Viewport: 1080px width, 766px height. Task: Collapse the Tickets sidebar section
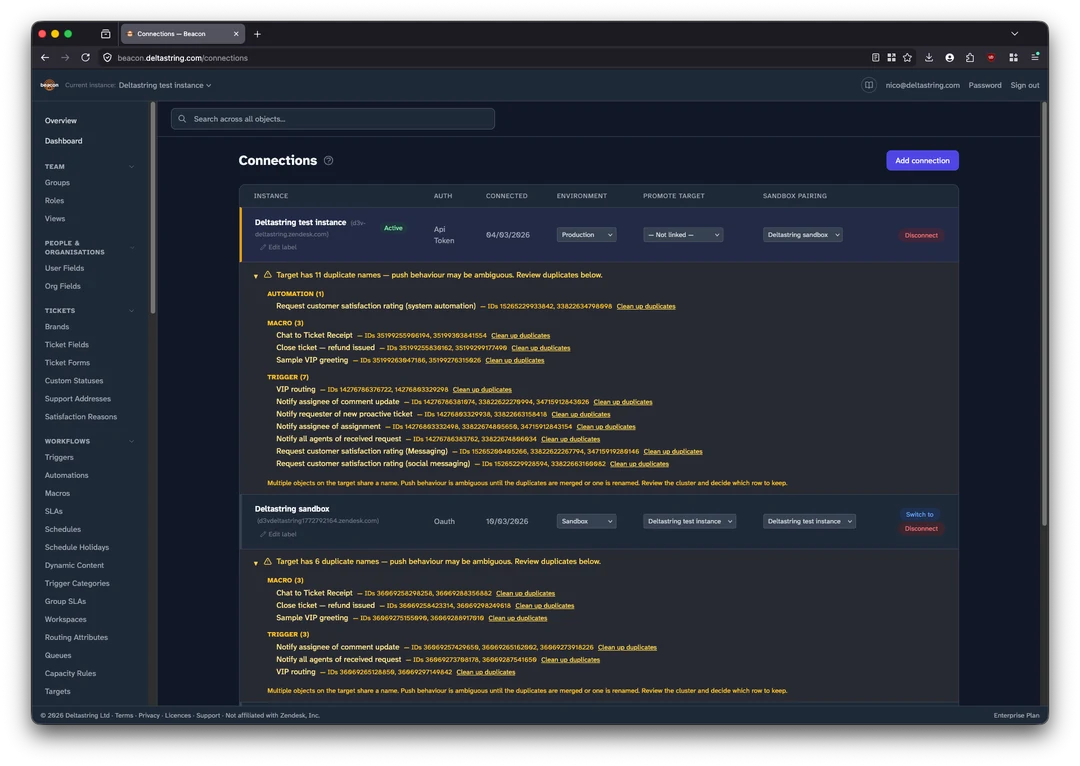132,311
